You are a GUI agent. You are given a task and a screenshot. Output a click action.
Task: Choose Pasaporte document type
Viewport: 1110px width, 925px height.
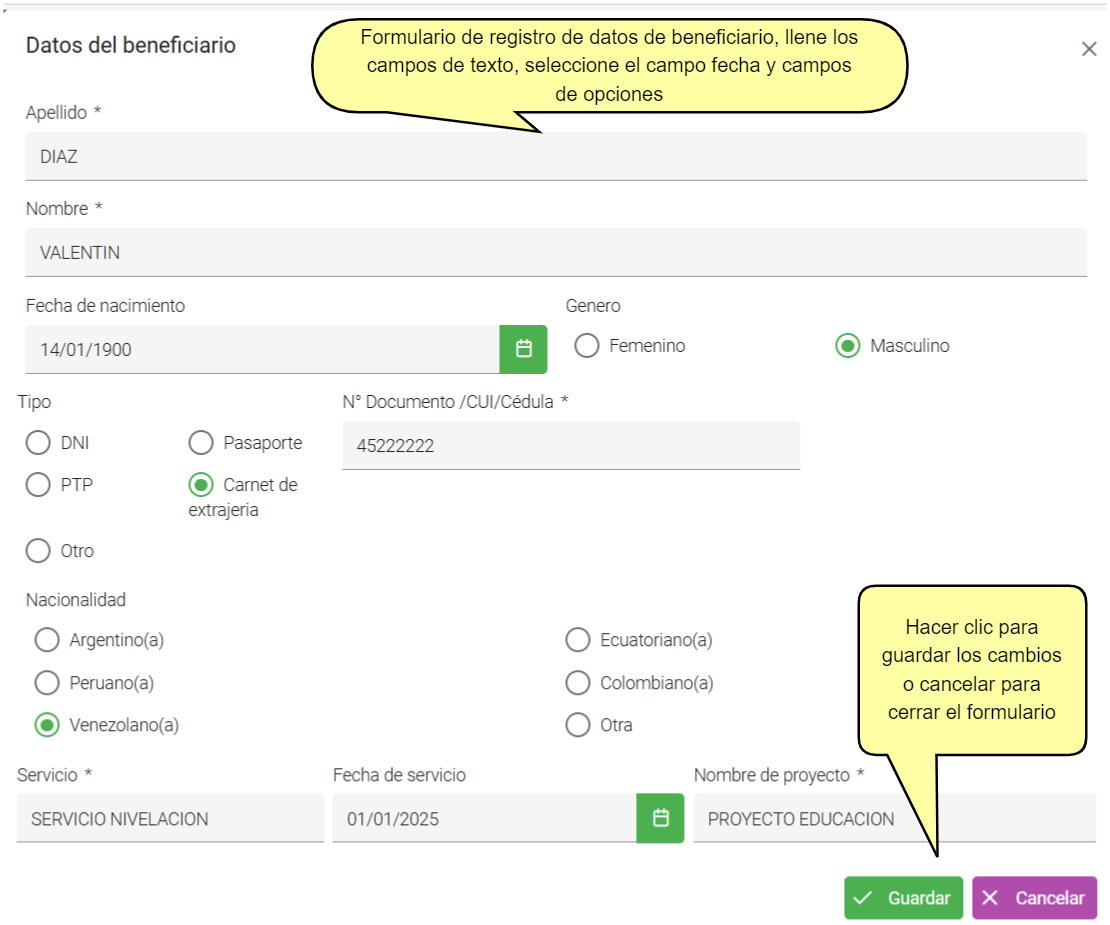(201, 443)
